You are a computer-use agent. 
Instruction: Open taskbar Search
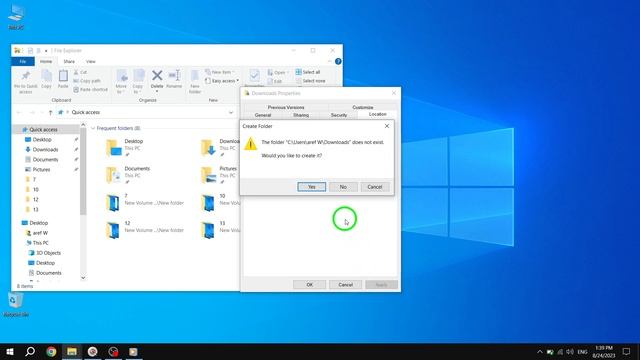[x=30, y=351]
